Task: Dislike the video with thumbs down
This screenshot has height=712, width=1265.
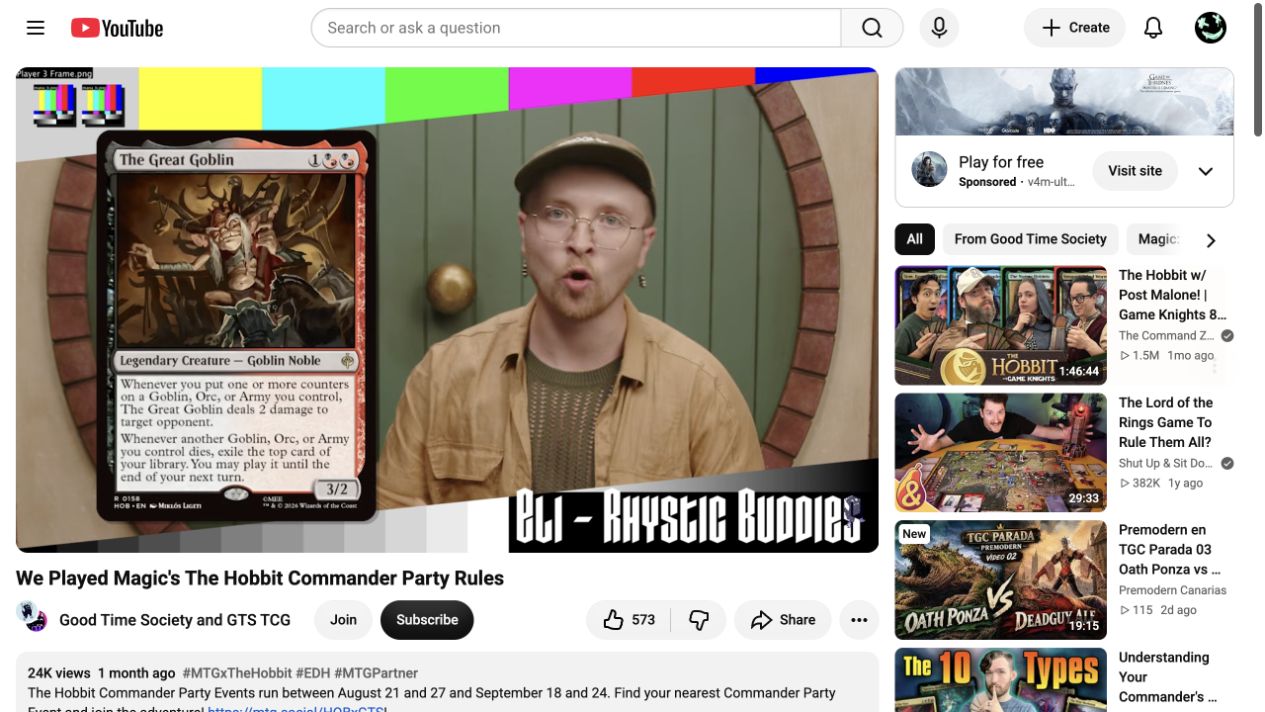Action: (x=699, y=620)
